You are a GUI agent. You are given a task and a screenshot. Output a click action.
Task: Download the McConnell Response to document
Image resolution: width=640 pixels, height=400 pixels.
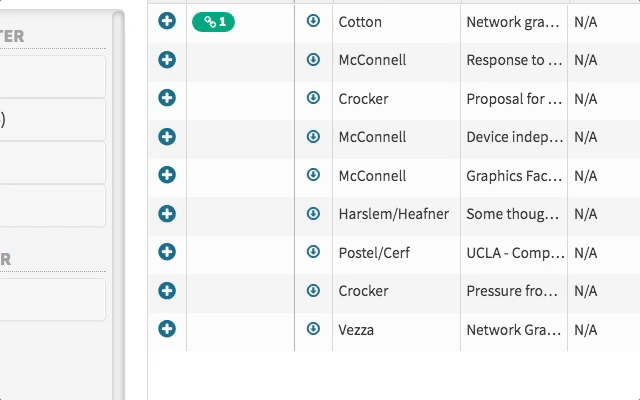click(x=313, y=60)
